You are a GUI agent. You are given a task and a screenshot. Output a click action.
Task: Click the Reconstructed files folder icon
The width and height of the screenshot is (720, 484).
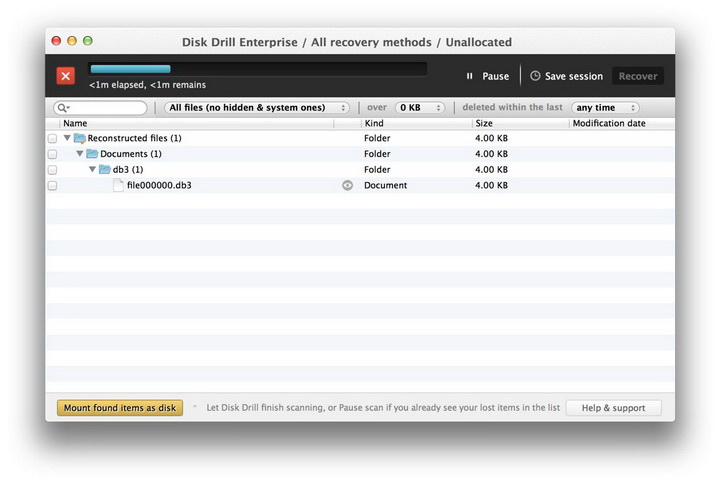80,139
